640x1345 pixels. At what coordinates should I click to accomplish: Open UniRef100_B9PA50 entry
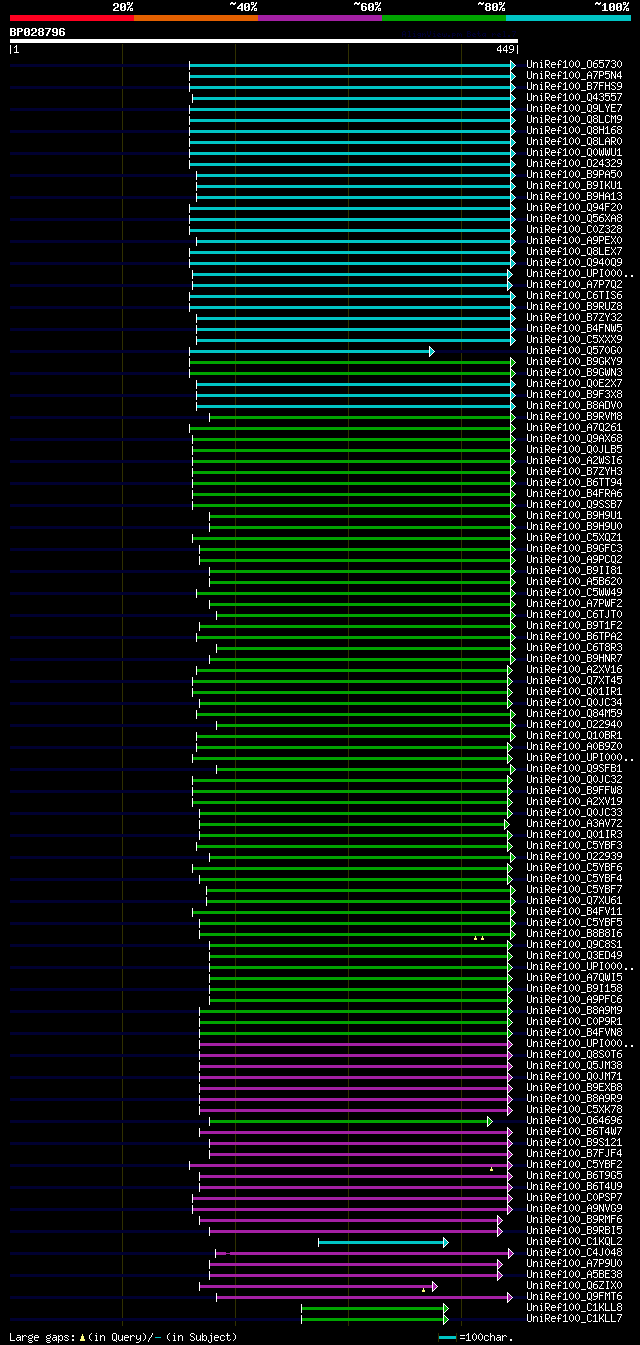(575, 174)
